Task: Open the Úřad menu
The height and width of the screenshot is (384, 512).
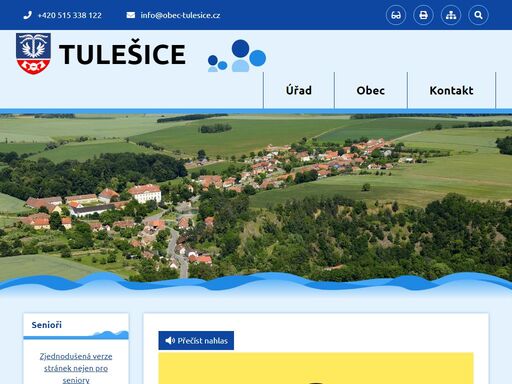Action: click(x=299, y=90)
